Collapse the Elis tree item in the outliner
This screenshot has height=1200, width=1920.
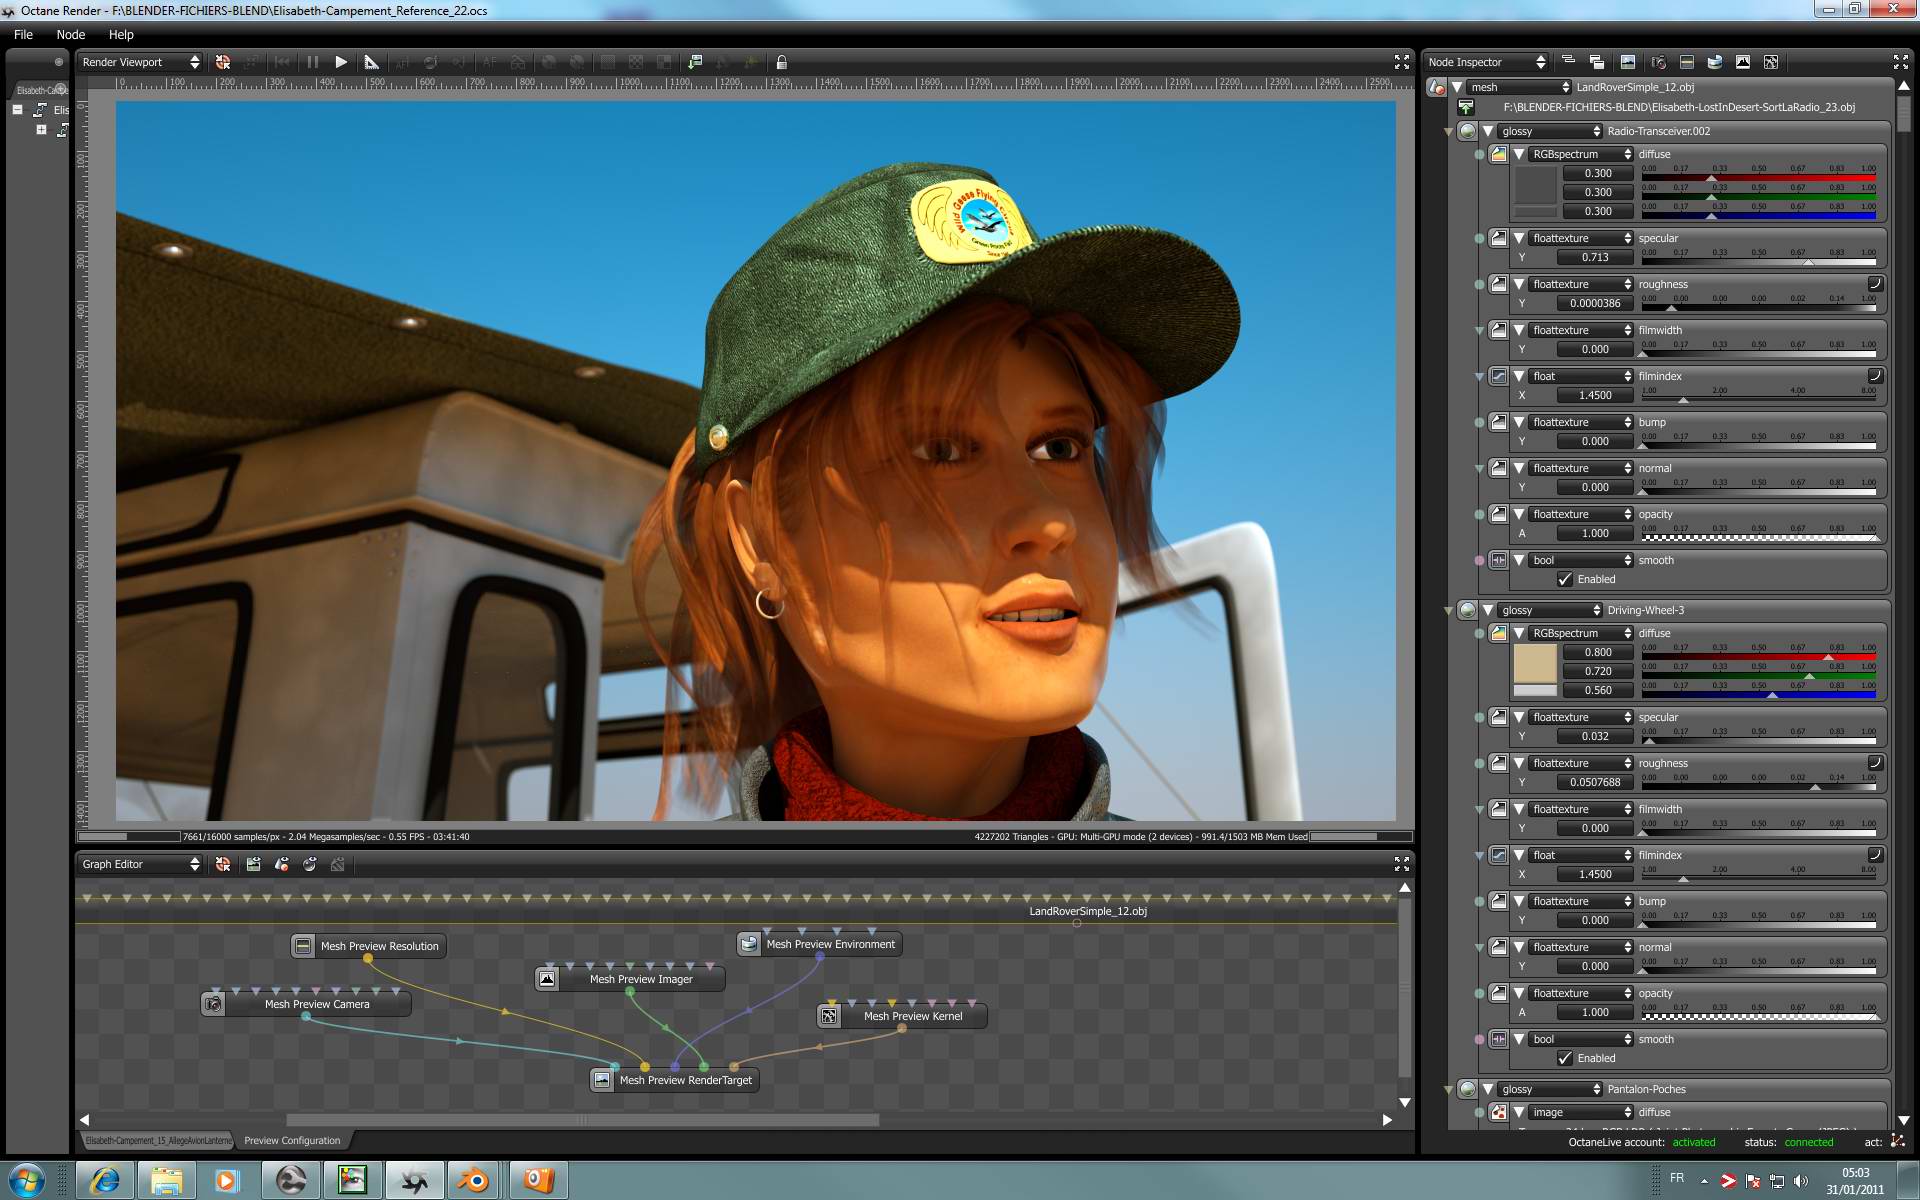pos(18,109)
